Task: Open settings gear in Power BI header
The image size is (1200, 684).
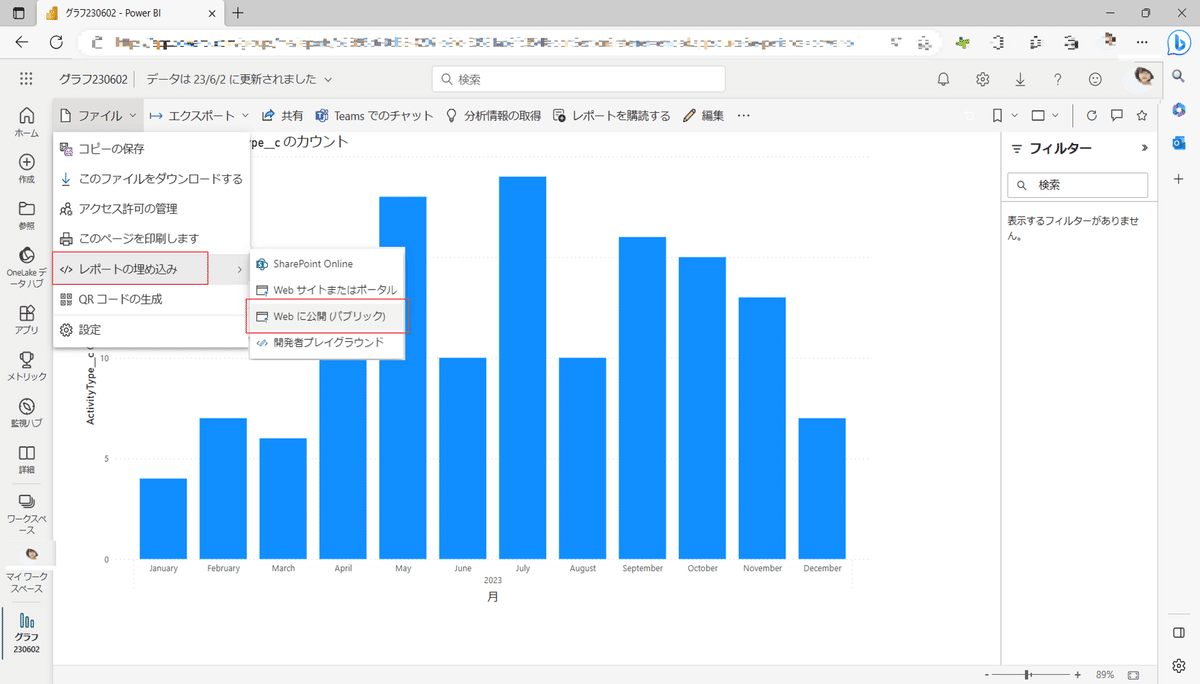Action: (x=983, y=79)
